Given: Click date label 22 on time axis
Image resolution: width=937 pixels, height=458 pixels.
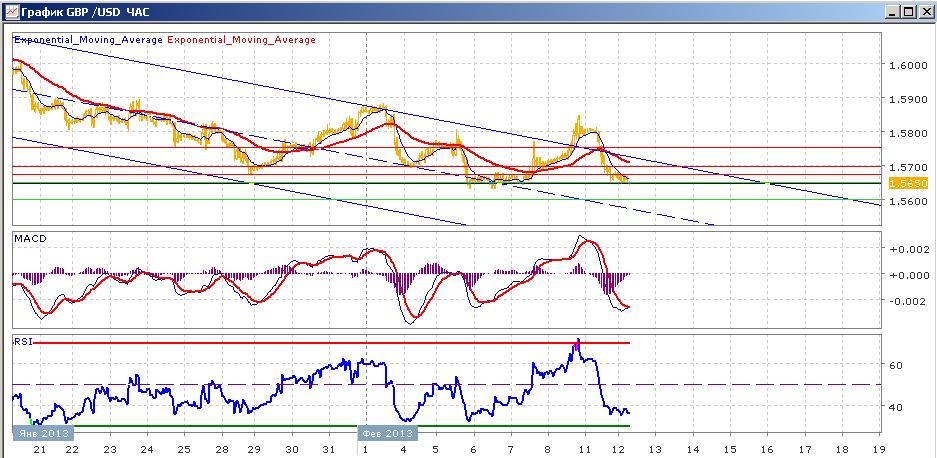Looking at the screenshot, I should [71, 449].
